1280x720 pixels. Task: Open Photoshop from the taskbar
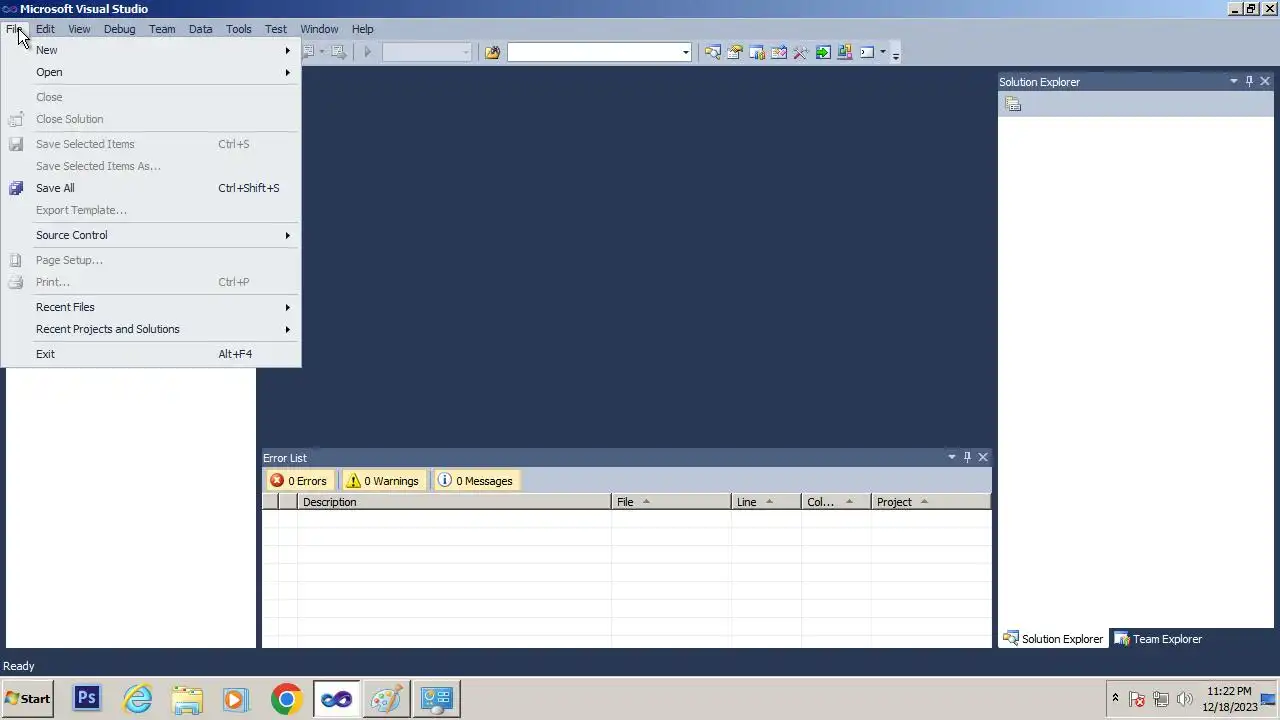click(x=87, y=699)
